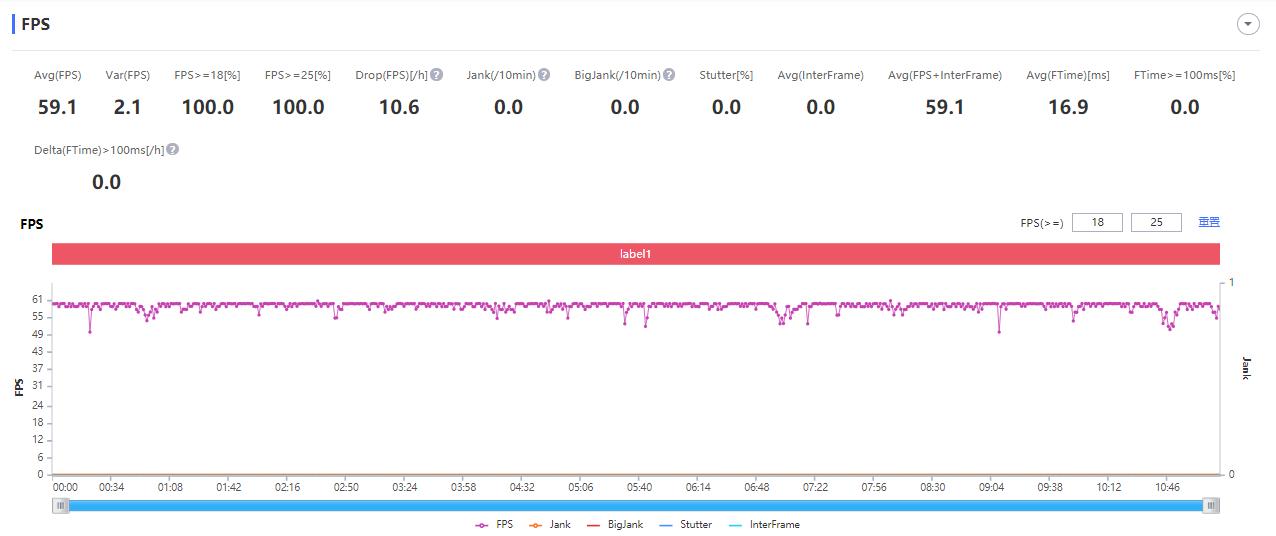Toggle FPS series in chart legend
This screenshot has height=536, width=1276.
pyautogui.click(x=494, y=524)
